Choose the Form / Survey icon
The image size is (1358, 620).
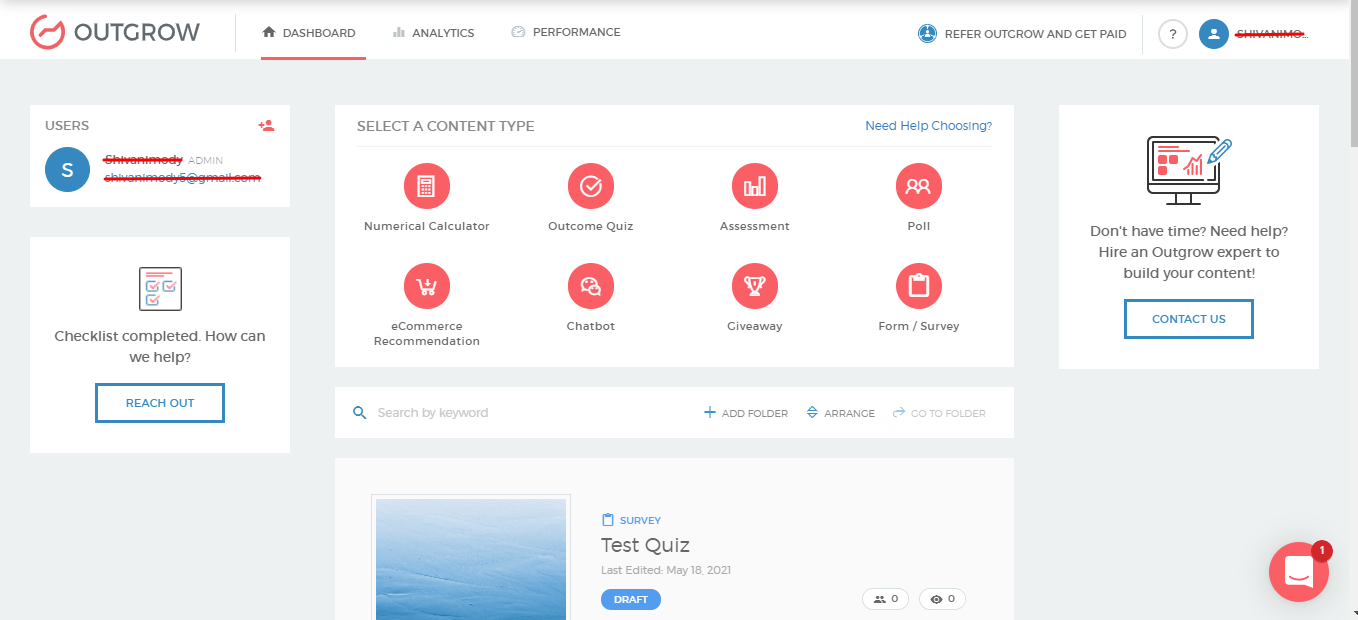coord(919,286)
